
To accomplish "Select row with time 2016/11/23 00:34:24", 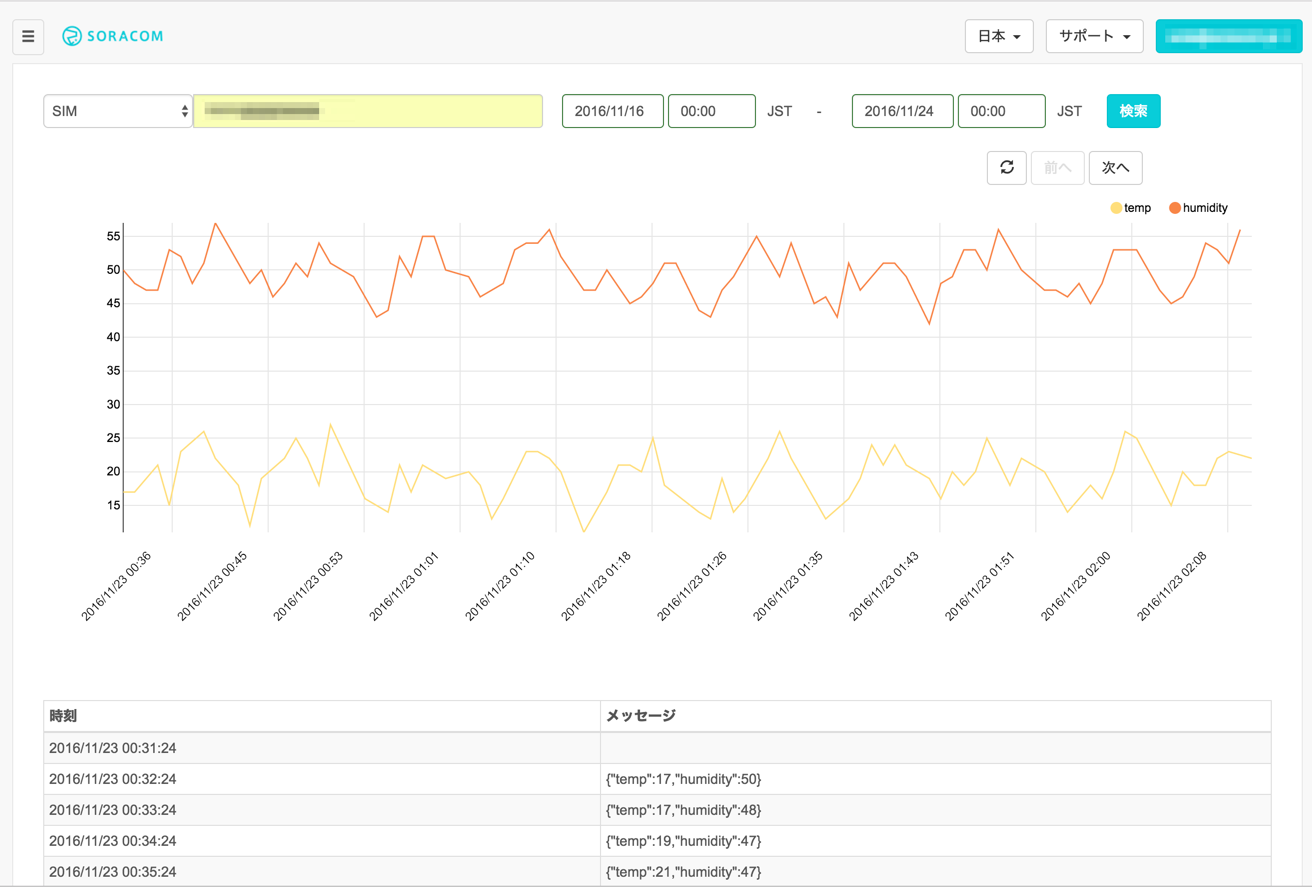I will [x=657, y=841].
